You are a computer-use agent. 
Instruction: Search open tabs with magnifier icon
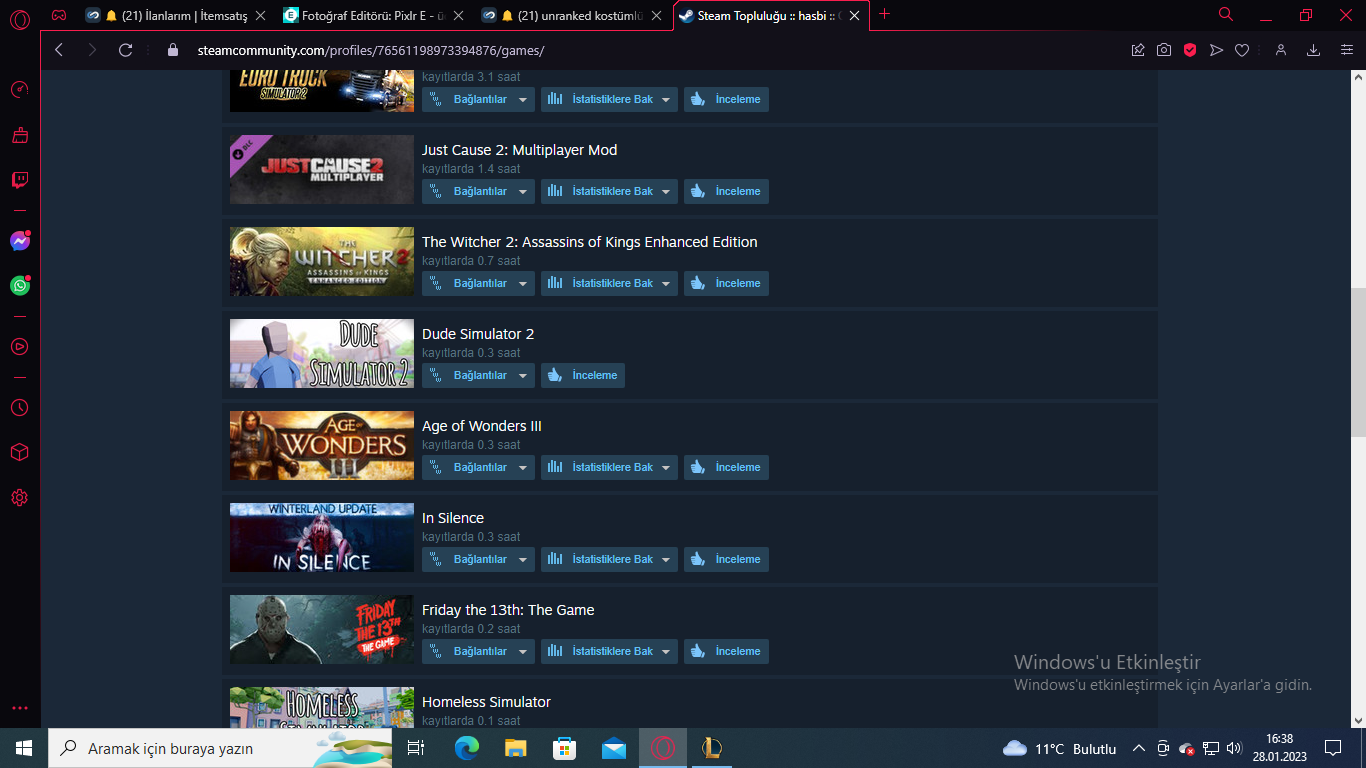click(1226, 15)
